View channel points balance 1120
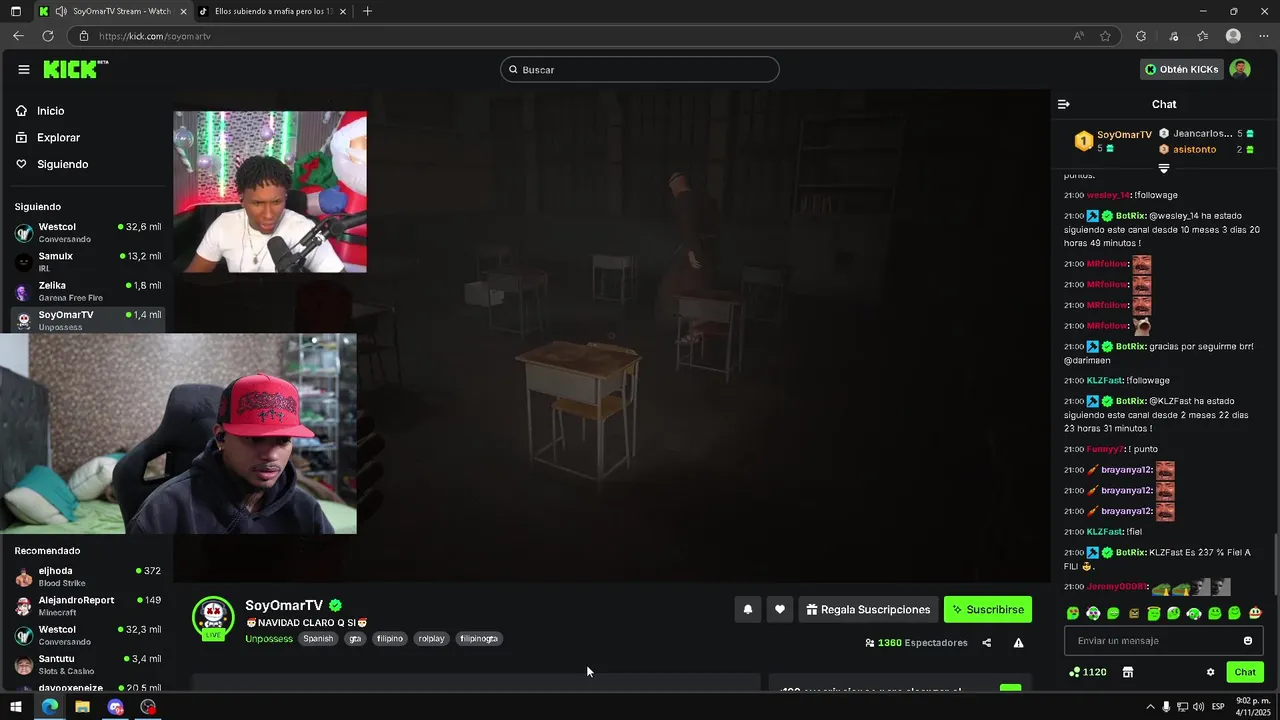Image resolution: width=1280 pixels, height=720 pixels. click(1088, 672)
